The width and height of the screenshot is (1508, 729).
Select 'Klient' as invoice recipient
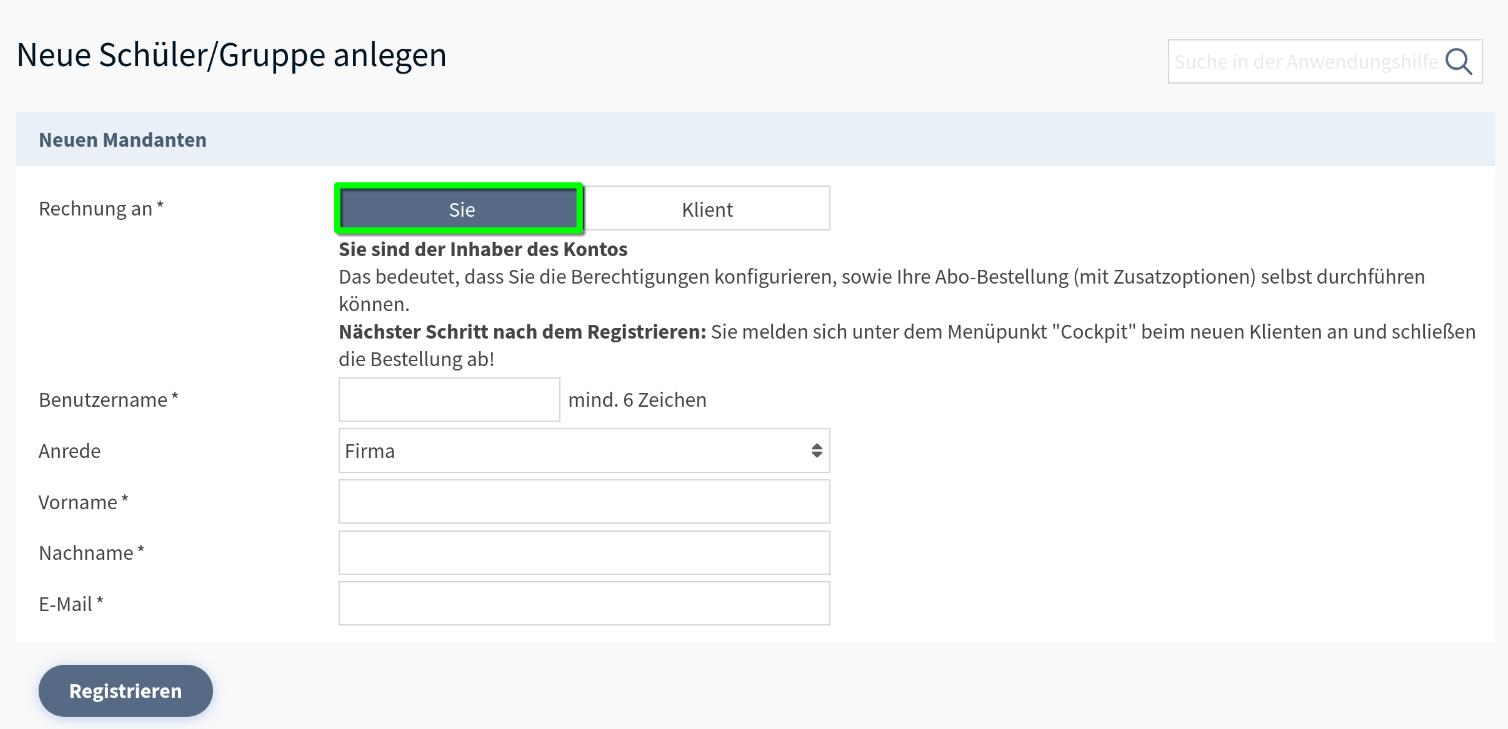707,209
